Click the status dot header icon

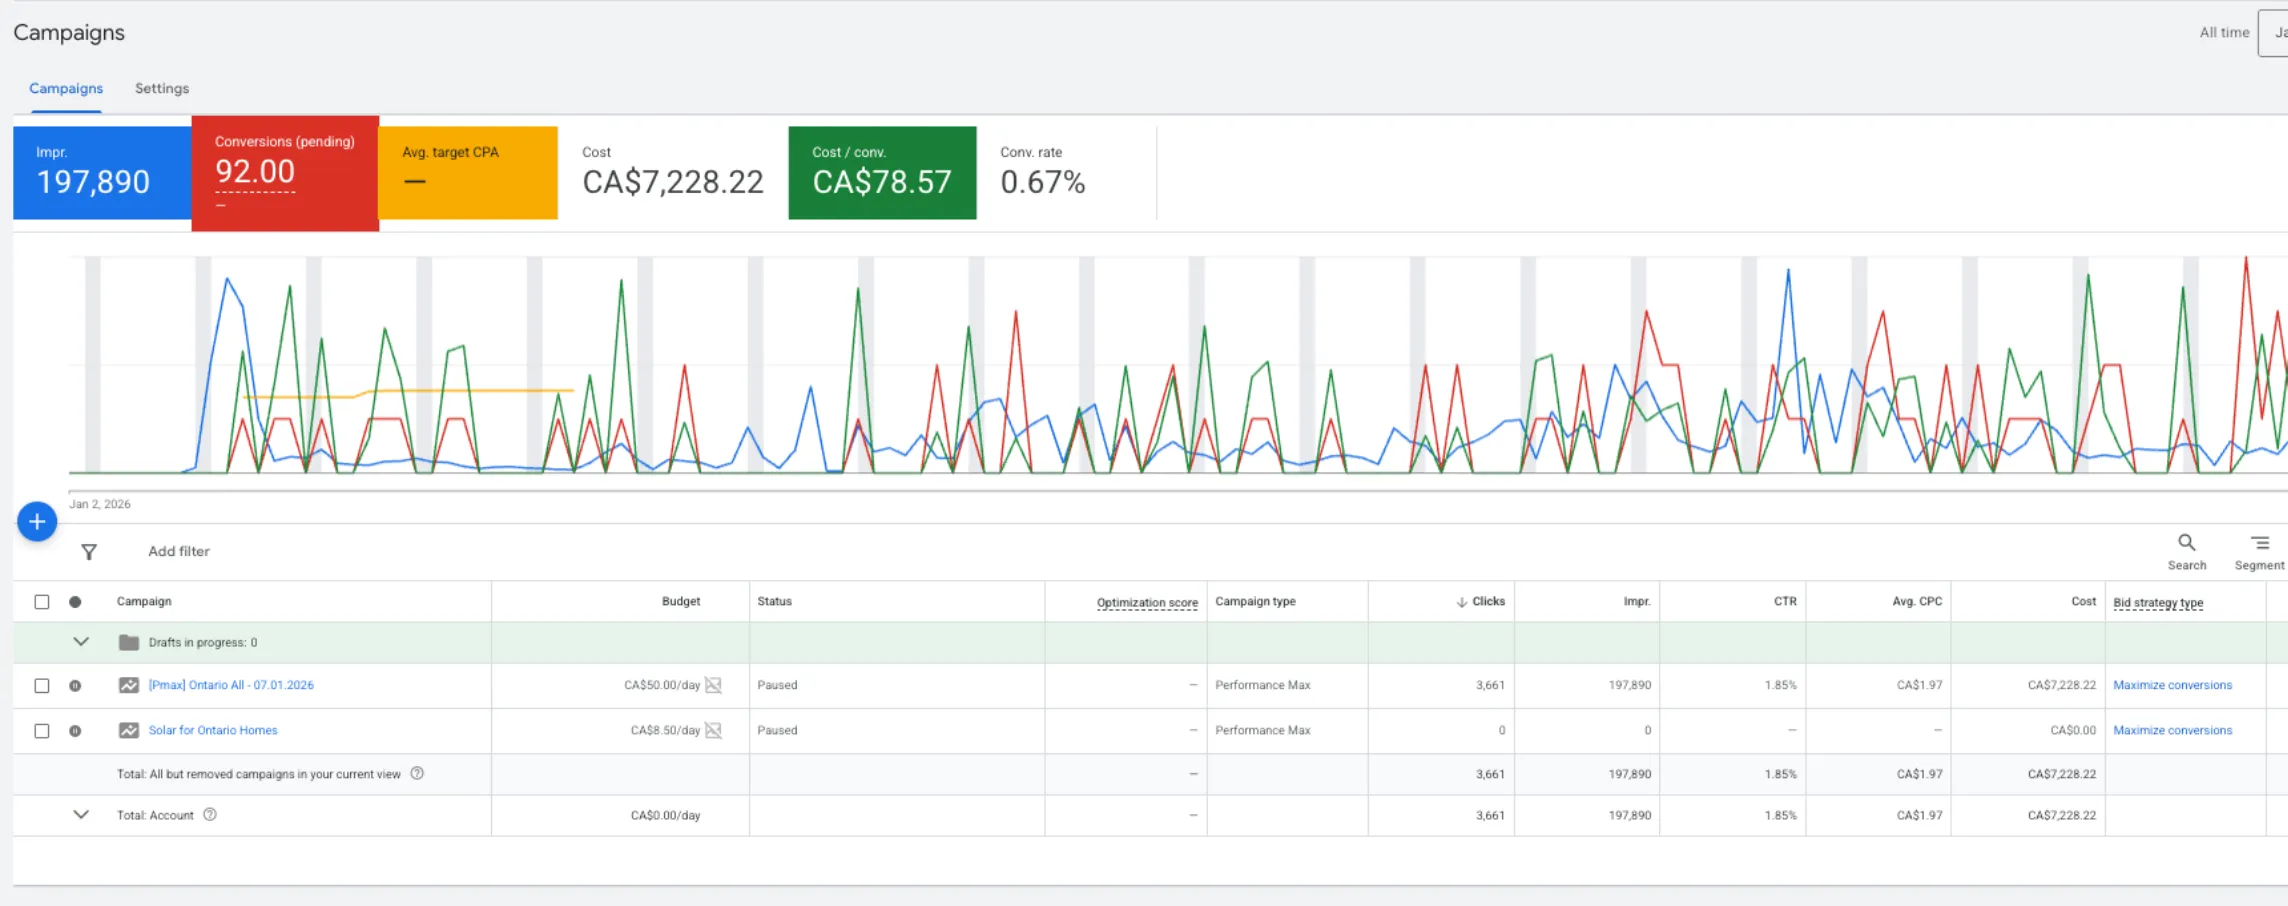pos(75,602)
